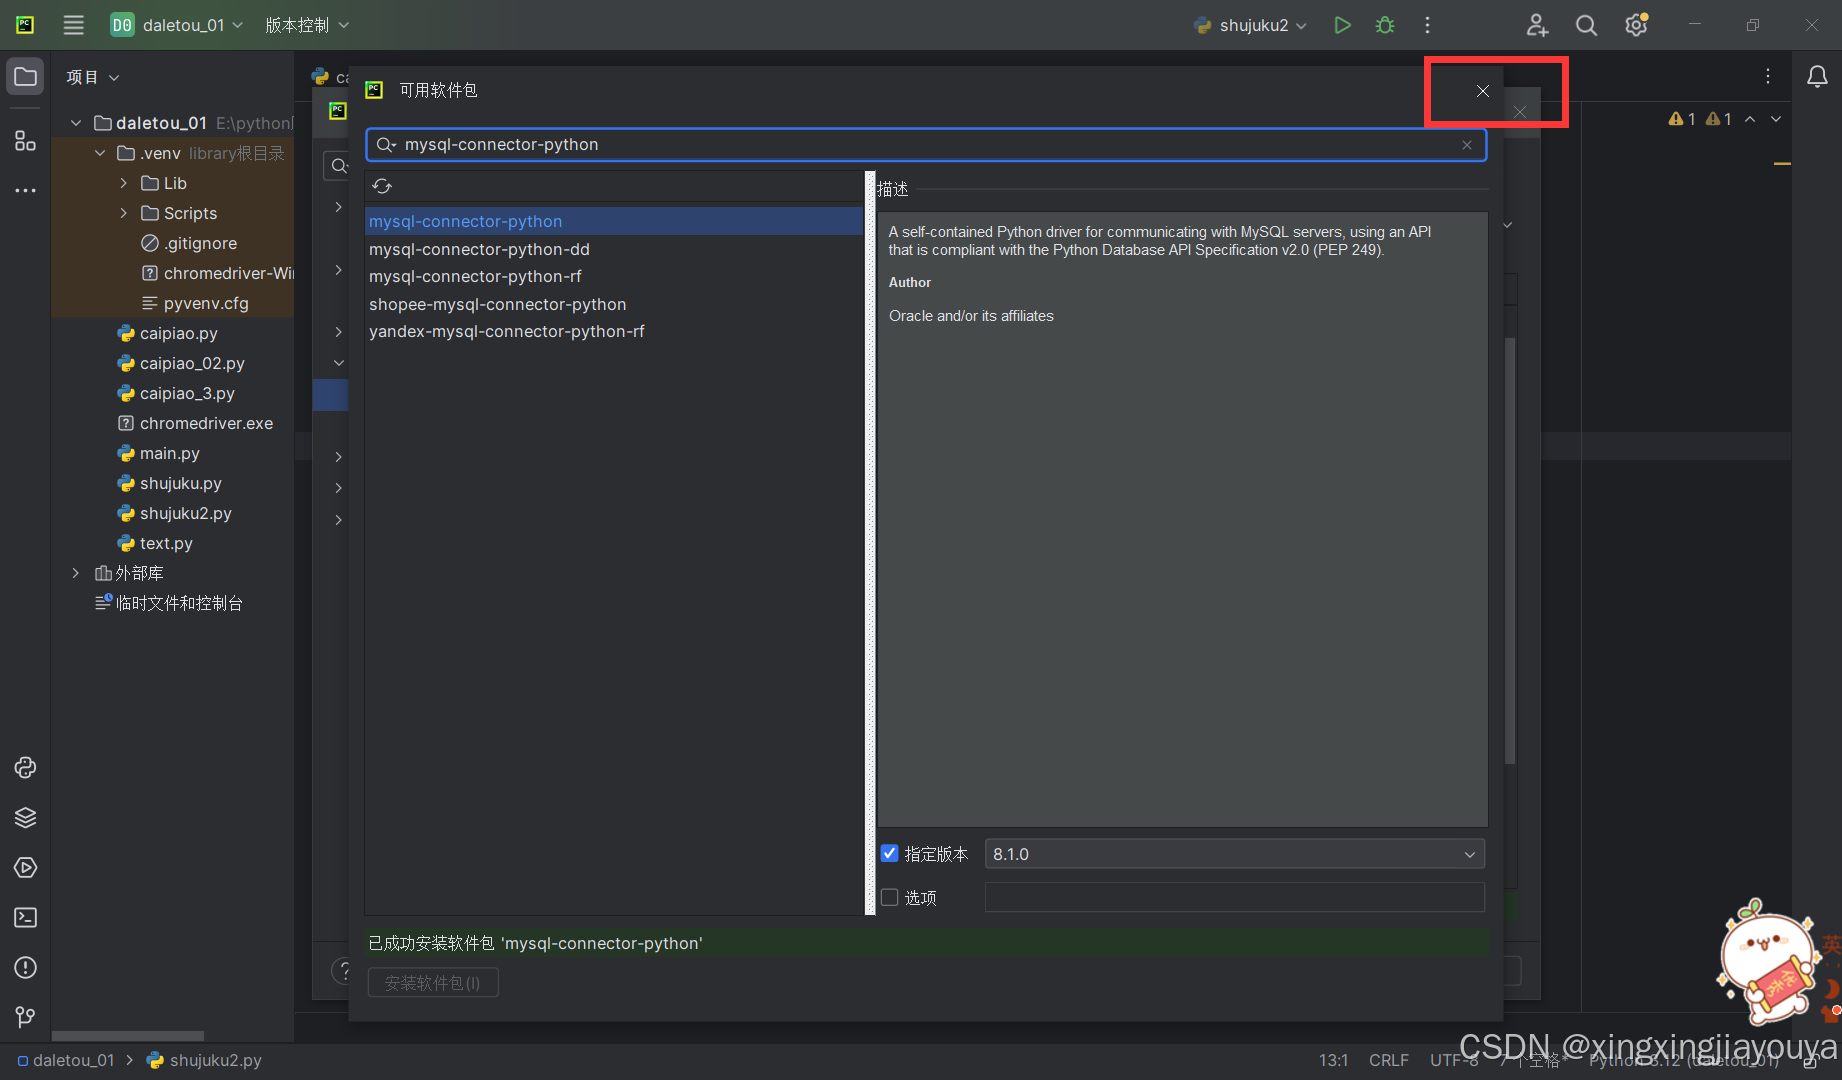Run the shujuku2 configuration

coord(1342,25)
